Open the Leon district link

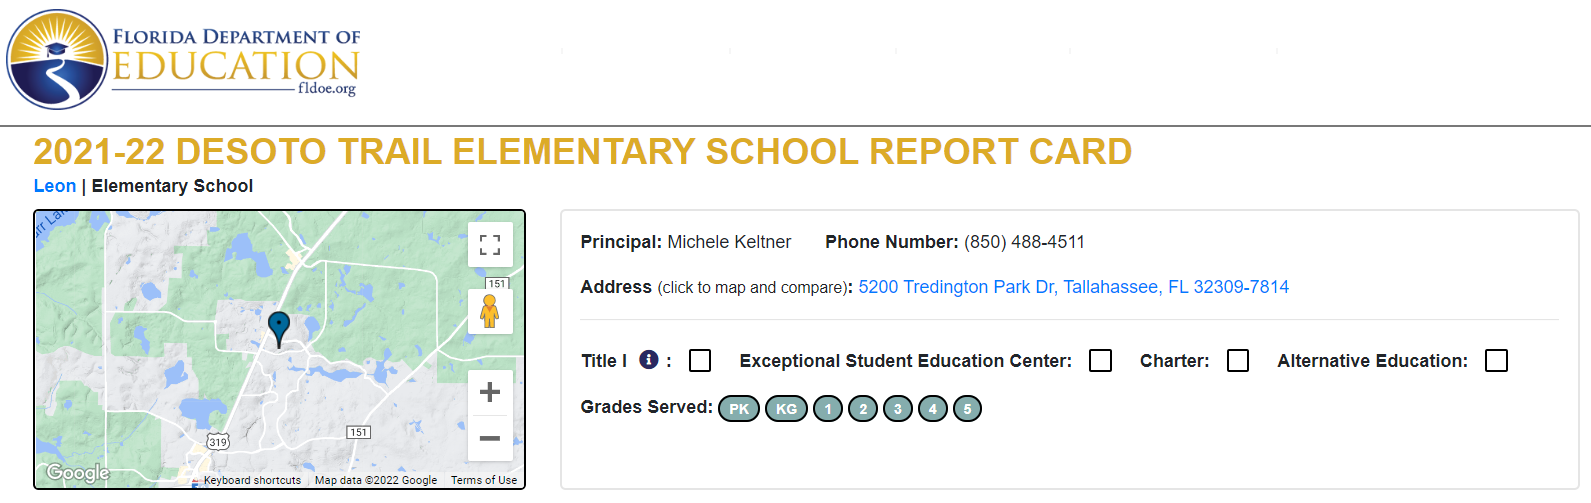coord(55,186)
